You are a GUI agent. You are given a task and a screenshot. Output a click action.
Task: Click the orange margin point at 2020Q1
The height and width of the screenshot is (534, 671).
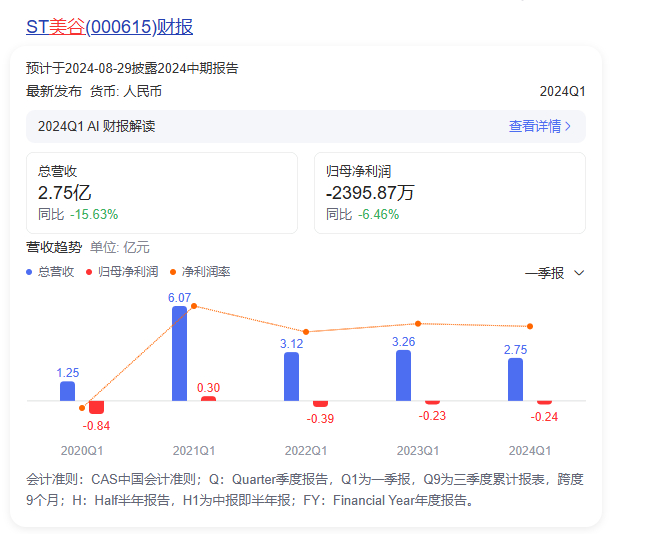click(82, 408)
